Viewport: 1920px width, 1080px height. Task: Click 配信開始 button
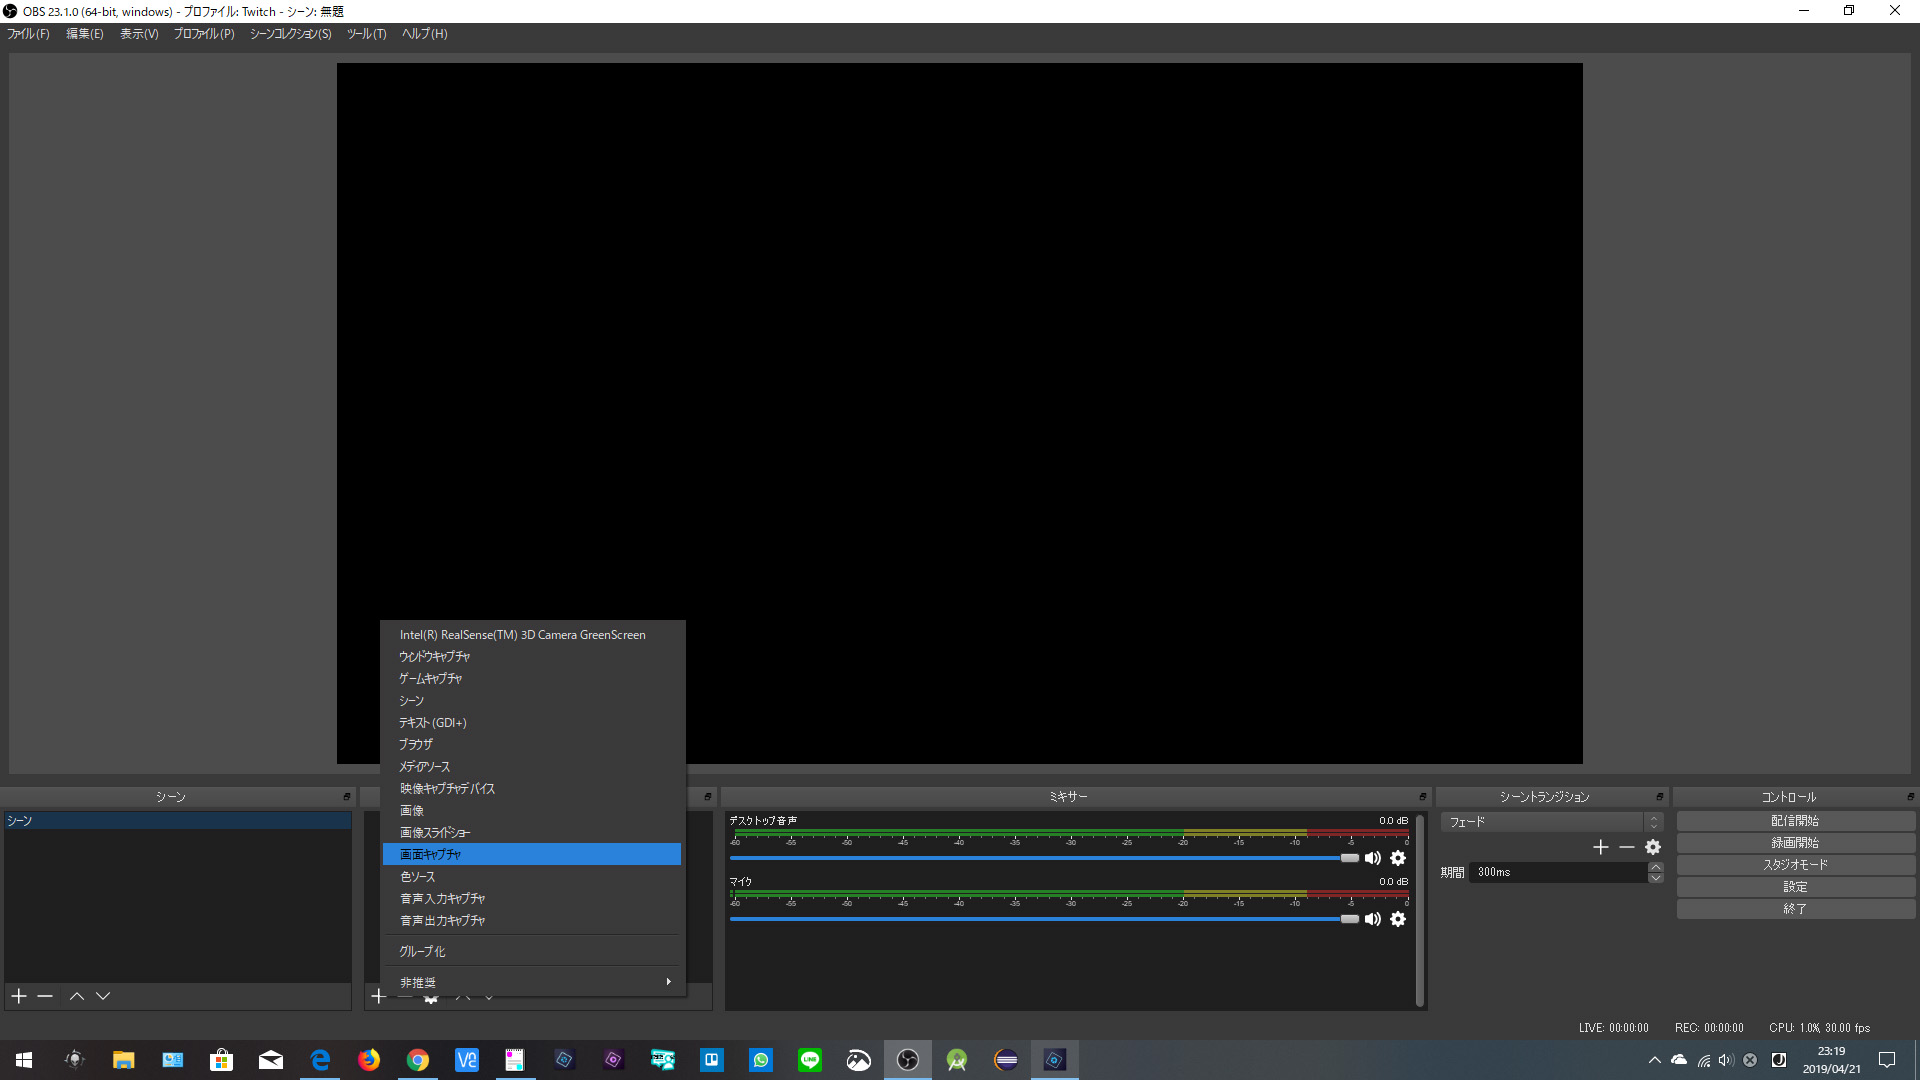[x=1795, y=821]
